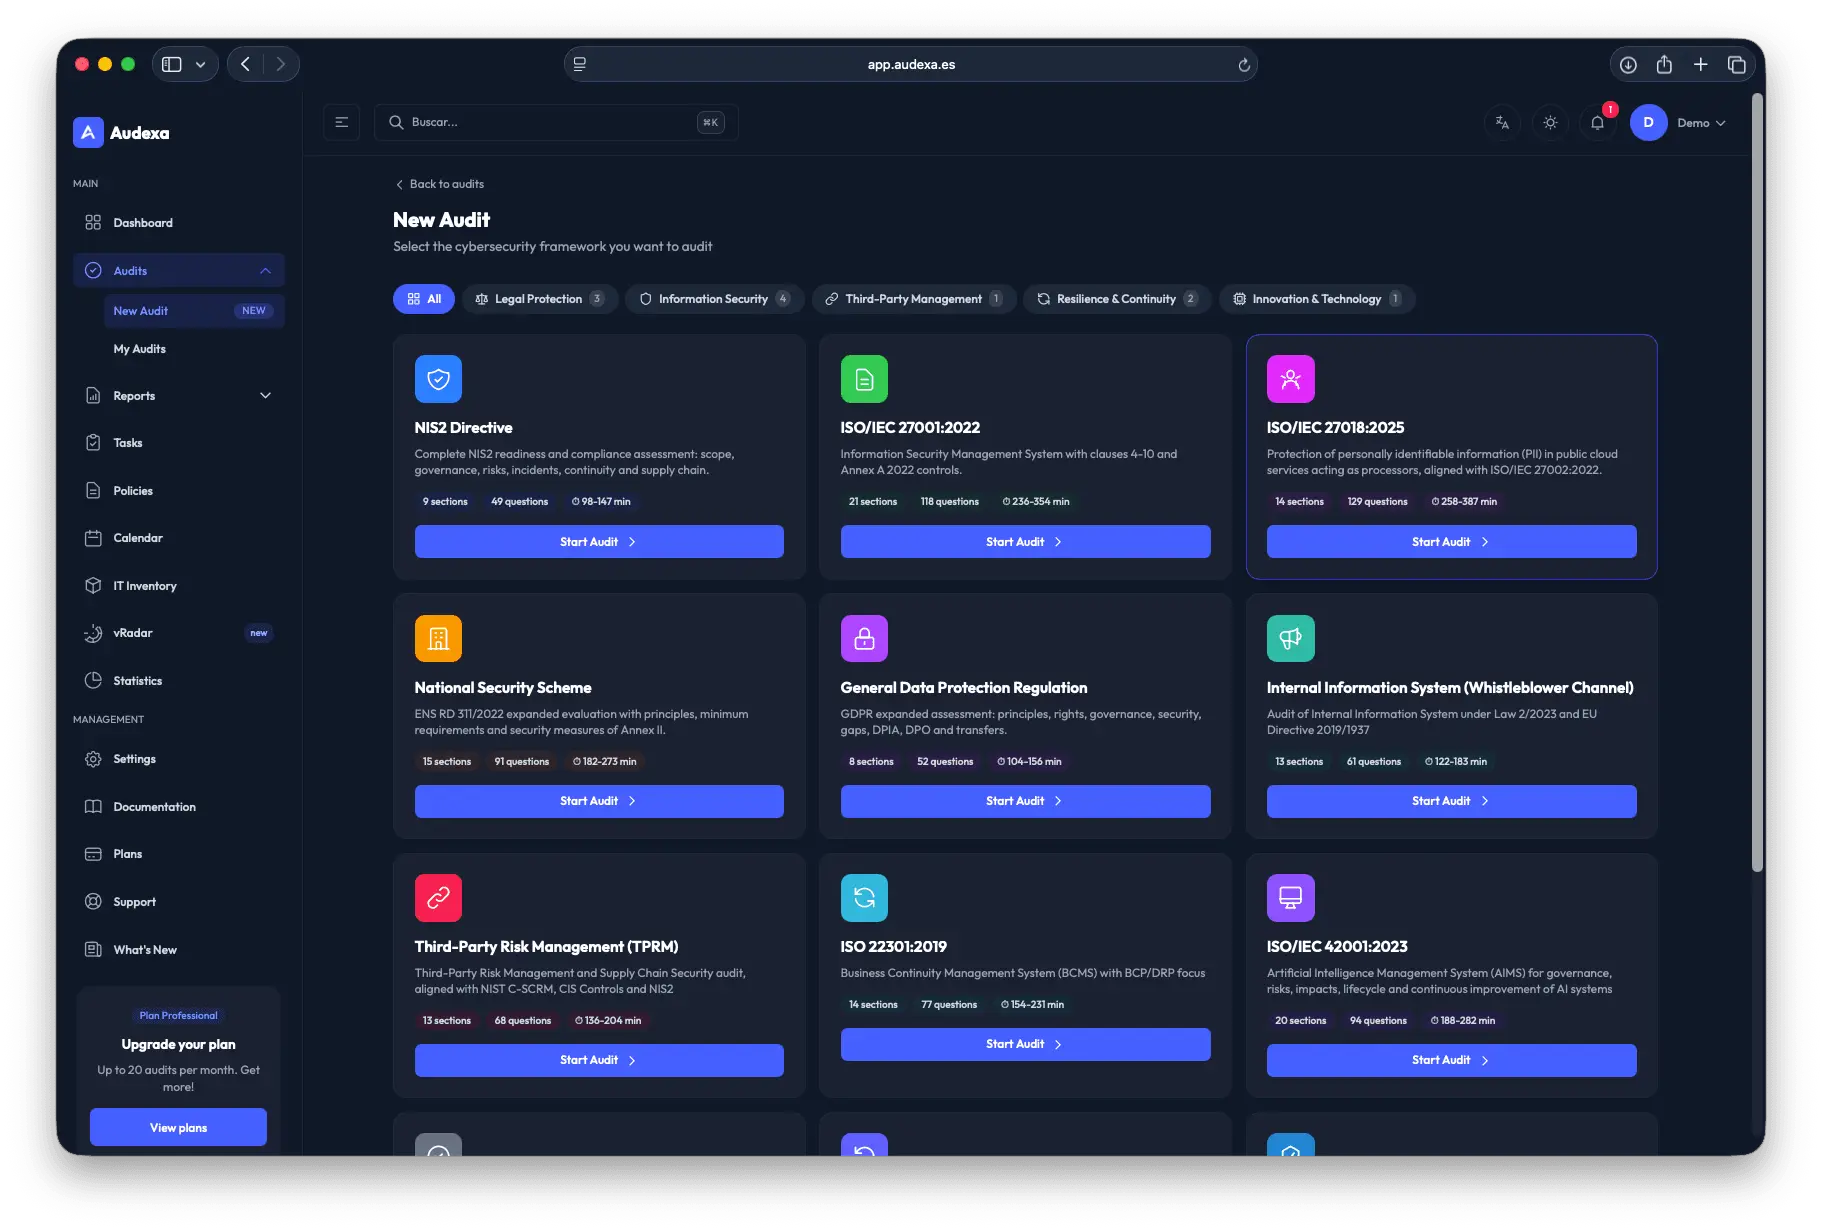Go Back to audits link
Viewport: 1822px width, 1230px height.
[x=440, y=184]
